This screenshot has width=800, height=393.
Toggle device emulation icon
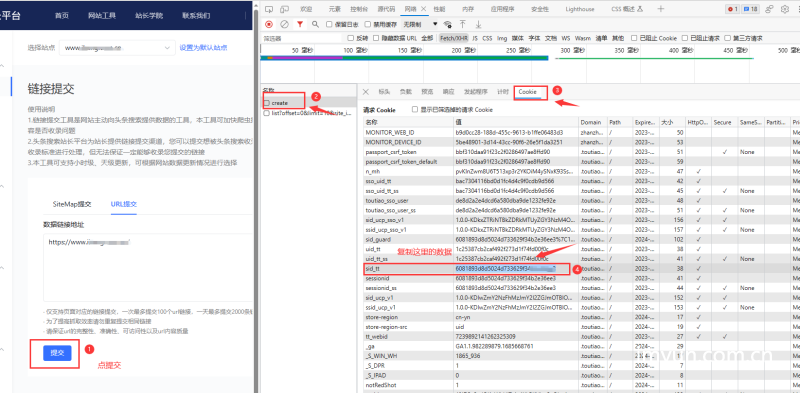tap(285, 9)
